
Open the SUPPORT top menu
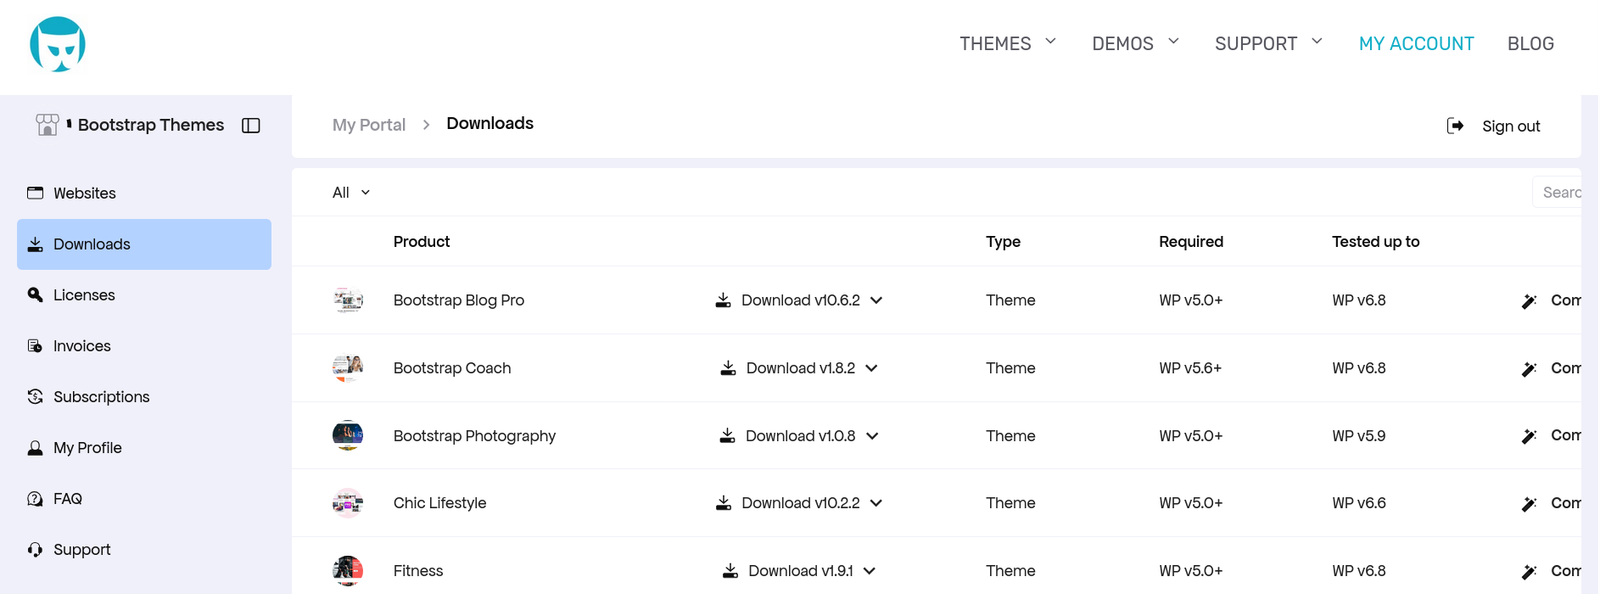coord(1256,44)
